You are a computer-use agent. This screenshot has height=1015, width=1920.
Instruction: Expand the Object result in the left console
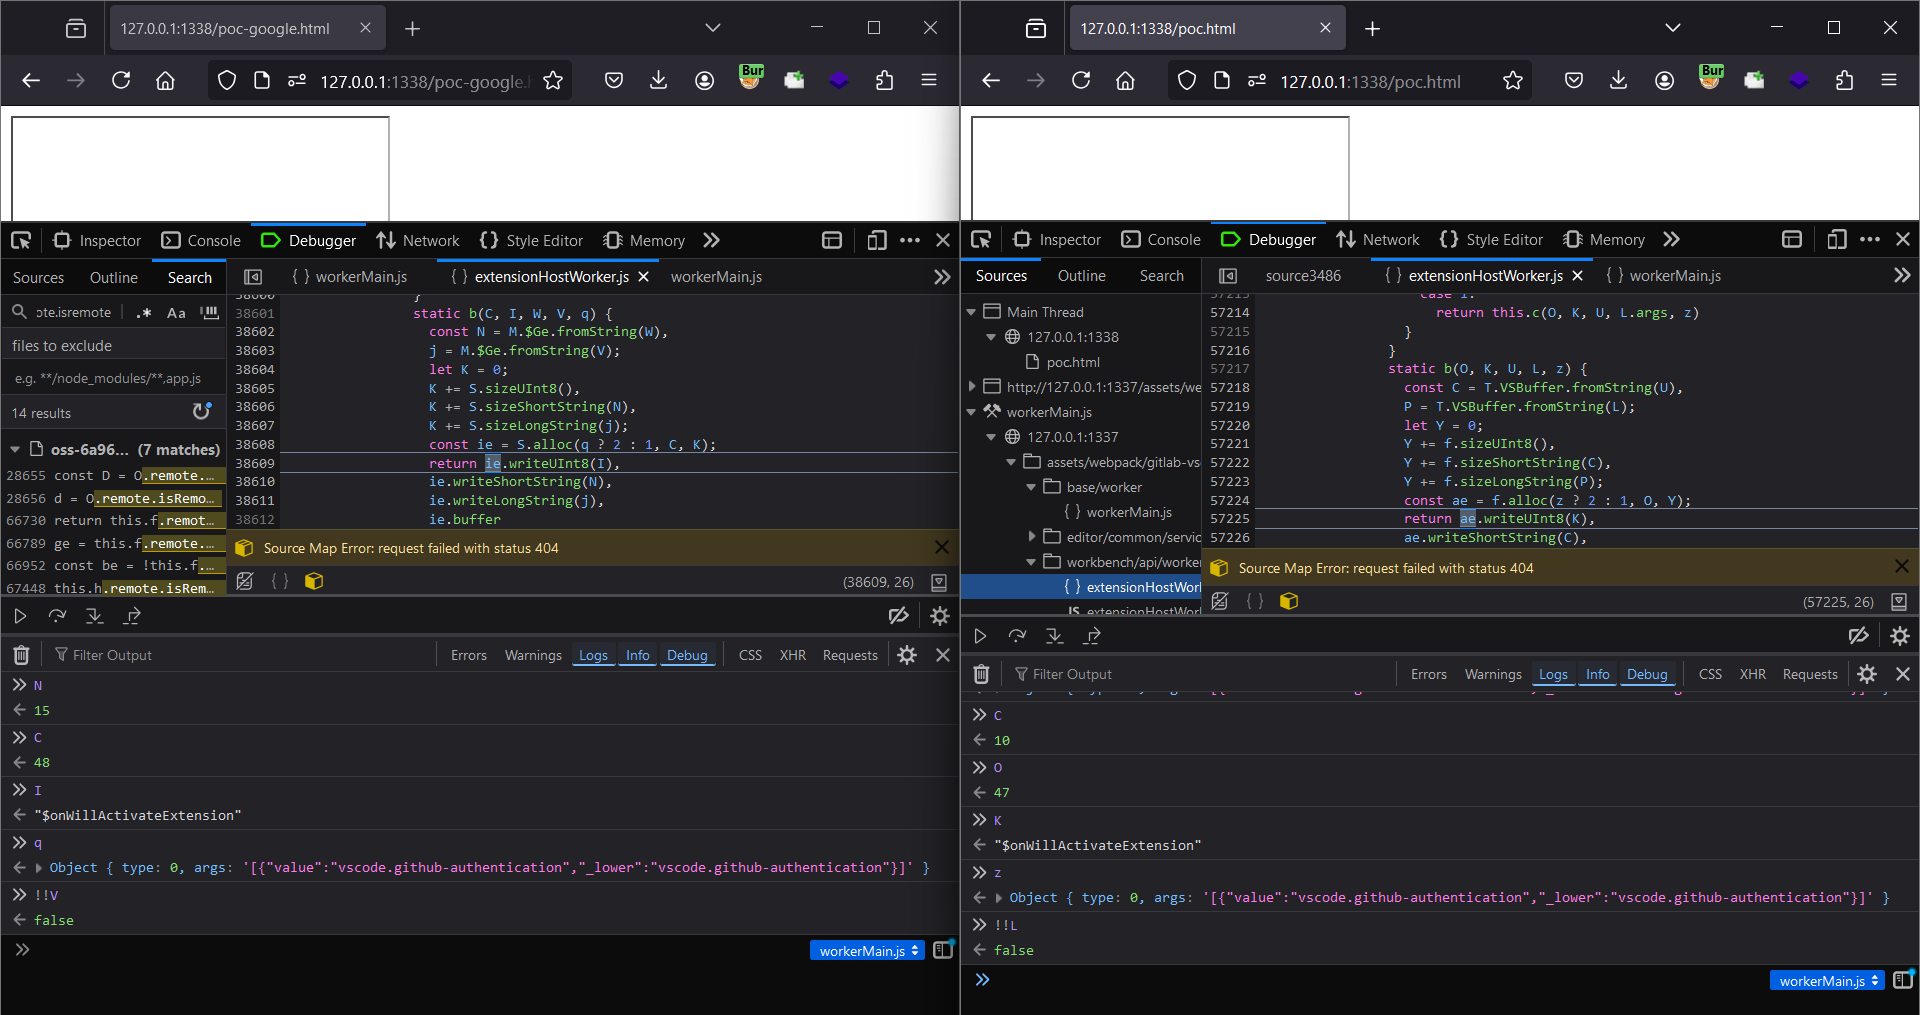pos(39,868)
